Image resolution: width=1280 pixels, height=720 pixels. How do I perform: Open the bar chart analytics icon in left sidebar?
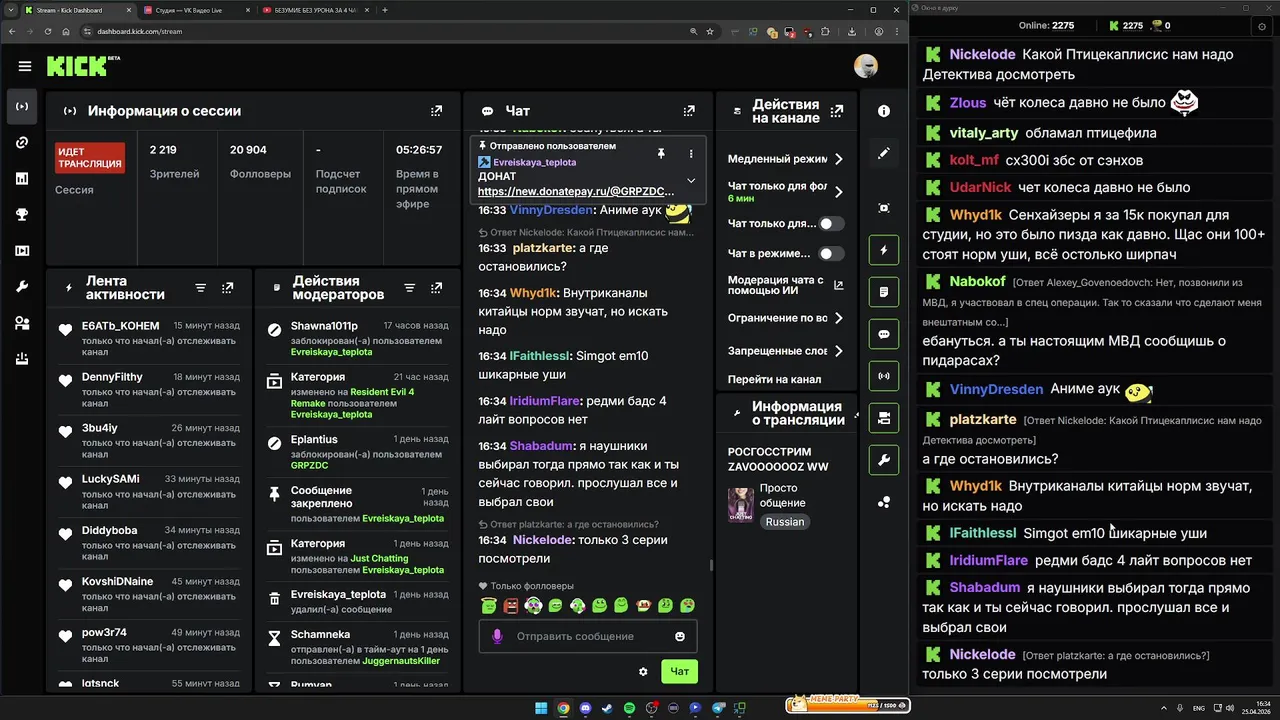pos(22,179)
